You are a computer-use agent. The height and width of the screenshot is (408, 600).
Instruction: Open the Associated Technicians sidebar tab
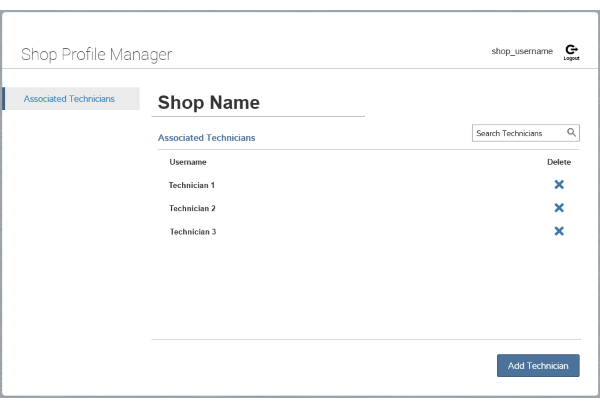[69, 99]
